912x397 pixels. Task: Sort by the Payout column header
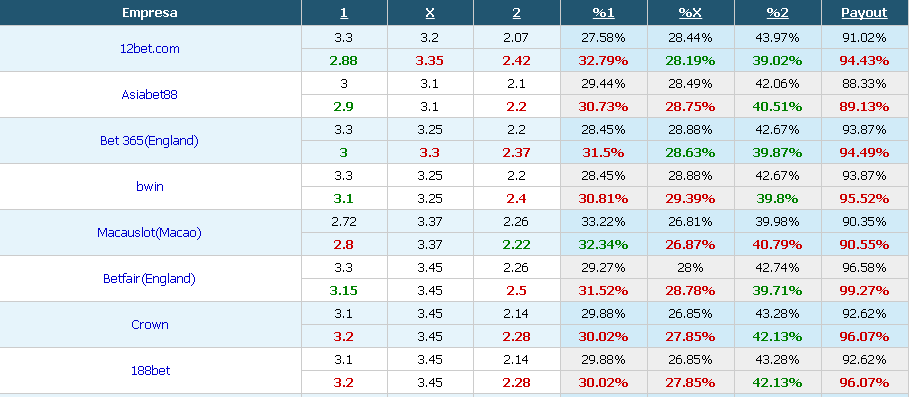[x=864, y=13]
